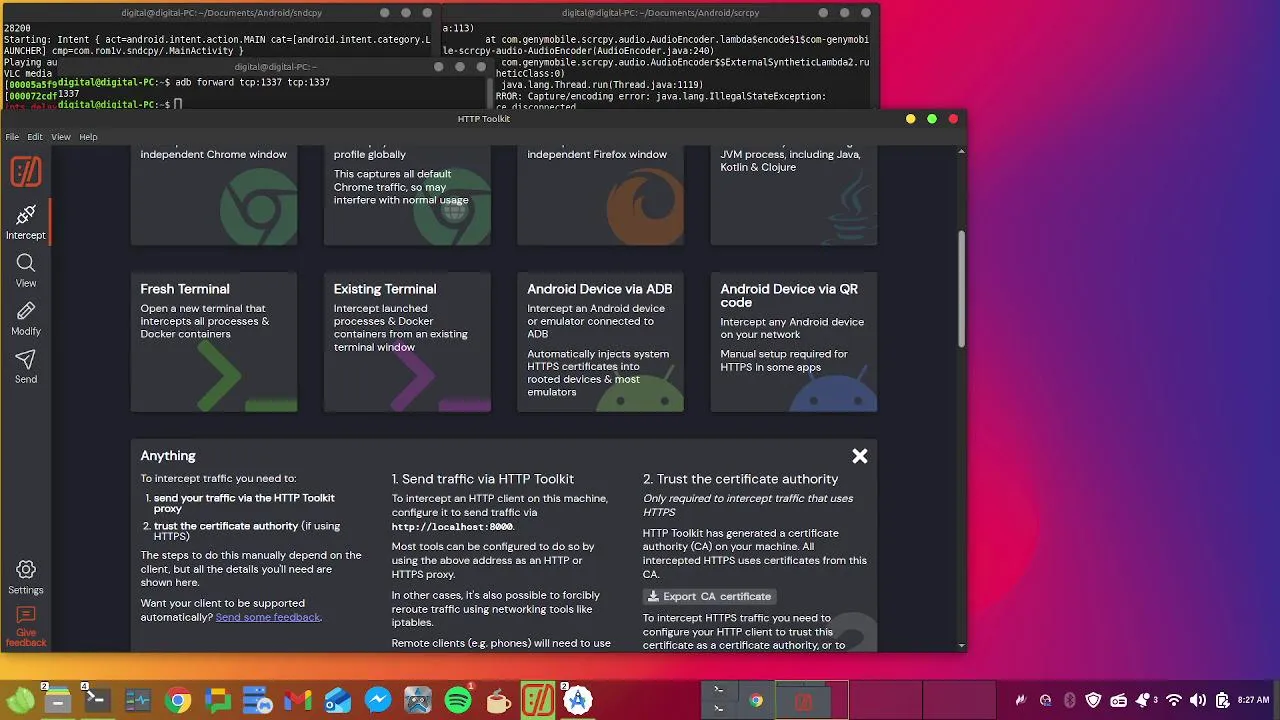Click the flame icon in system tray
This screenshot has width=1280, height=720.
[x=1021, y=700]
